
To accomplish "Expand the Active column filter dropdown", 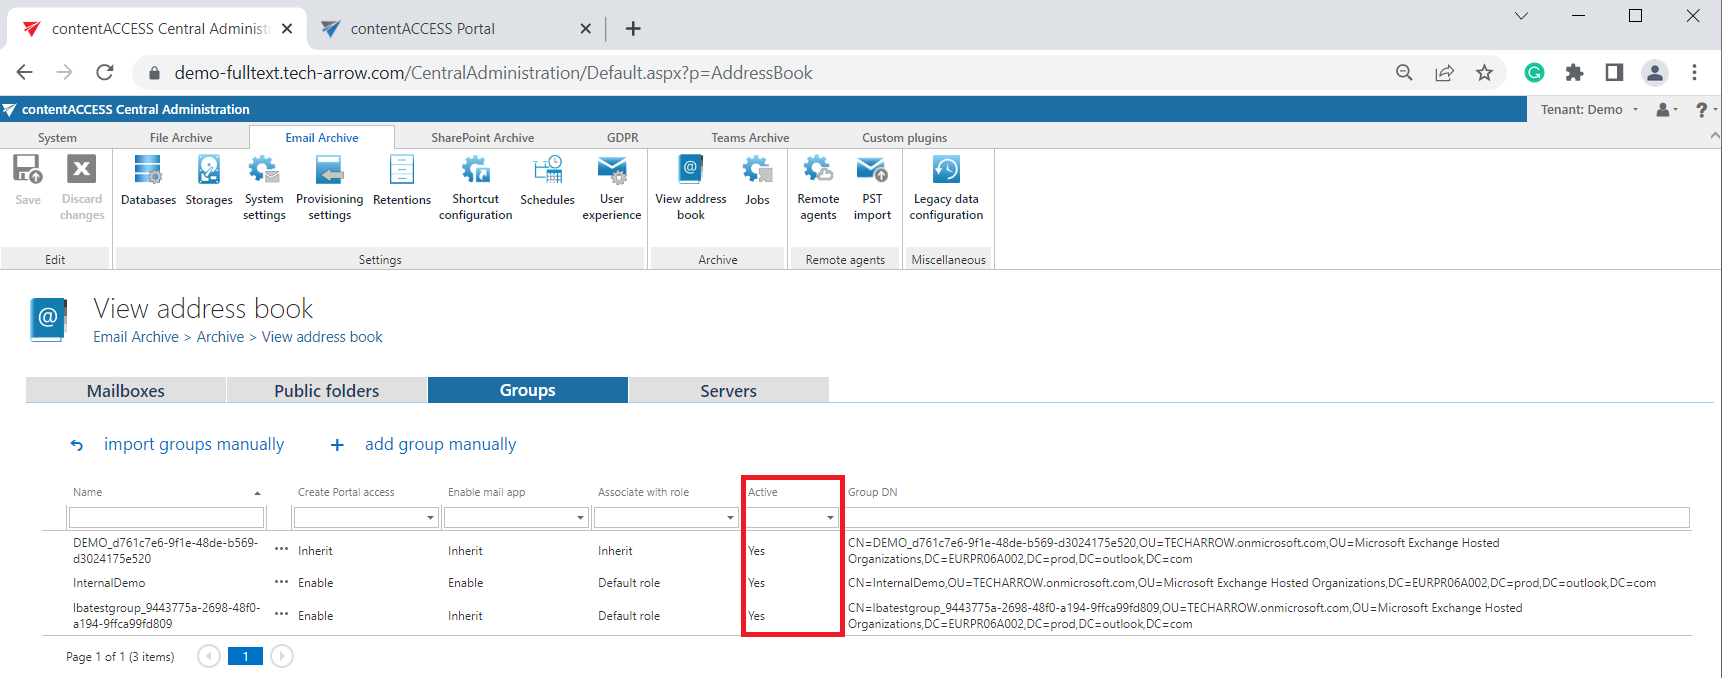I will [x=830, y=518].
